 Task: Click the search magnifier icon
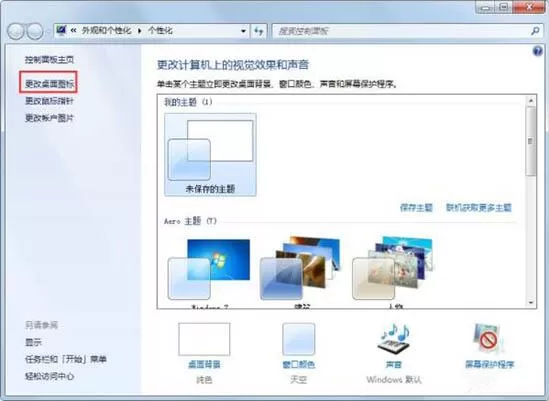535,31
